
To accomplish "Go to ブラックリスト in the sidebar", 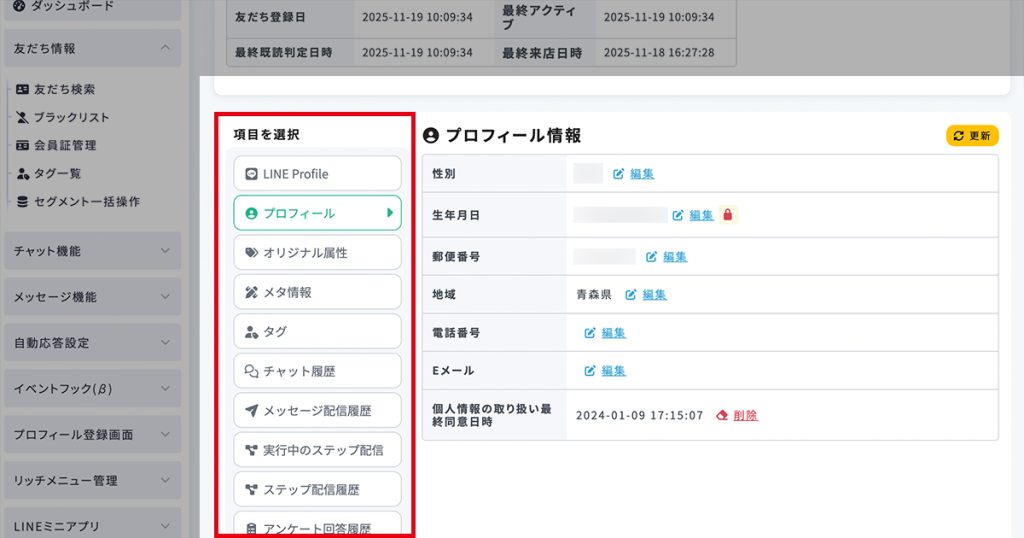I will coord(71,117).
